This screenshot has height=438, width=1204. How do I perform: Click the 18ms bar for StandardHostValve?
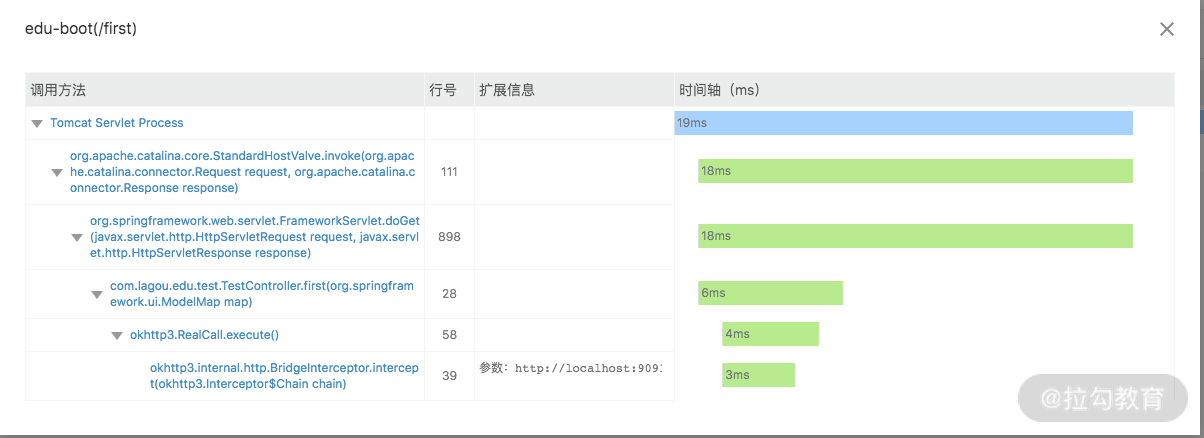click(x=915, y=171)
